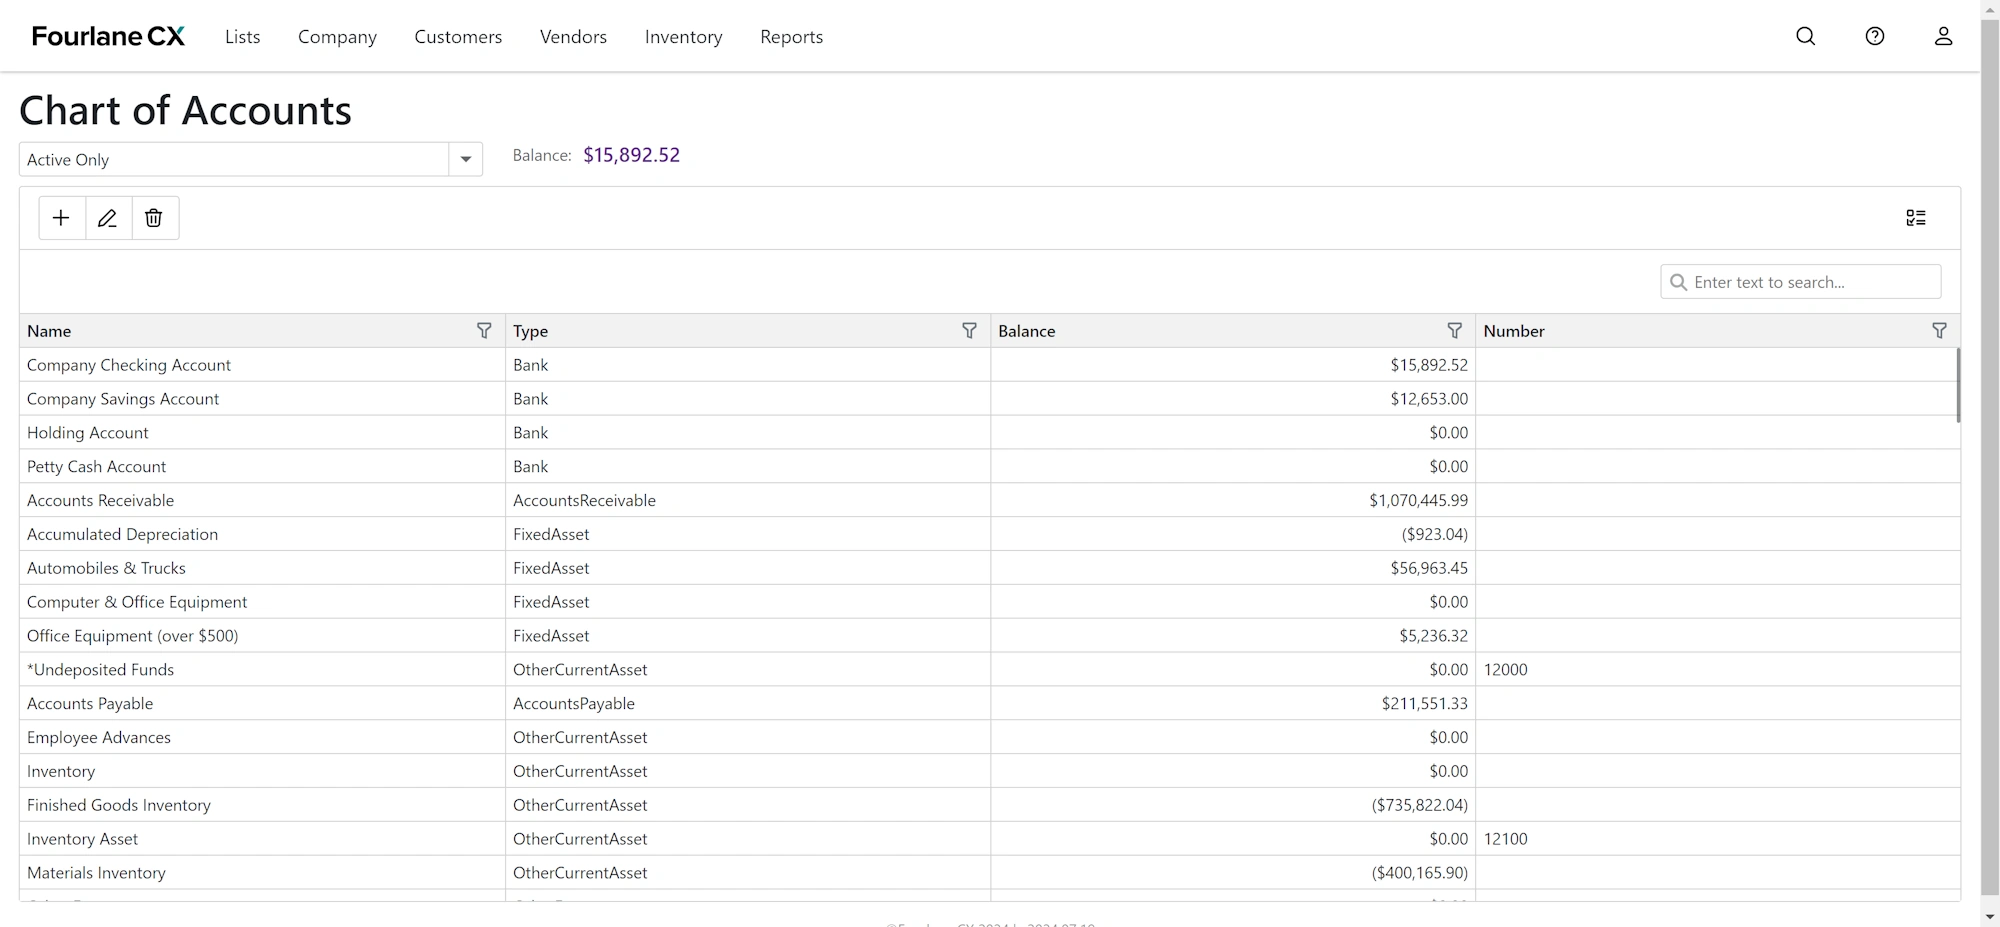
Task: Filter the Name column
Action: click(484, 331)
